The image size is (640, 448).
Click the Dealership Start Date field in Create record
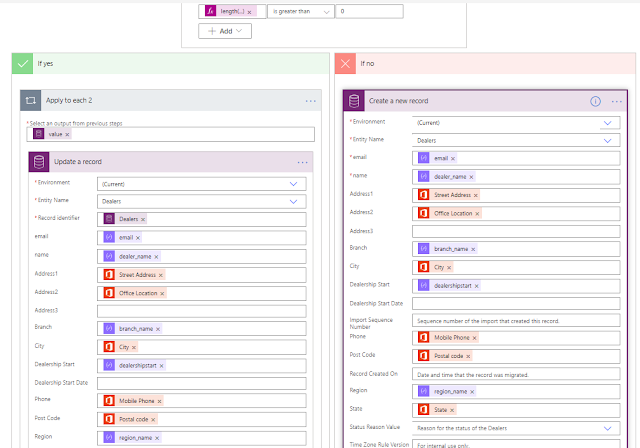coord(516,303)
